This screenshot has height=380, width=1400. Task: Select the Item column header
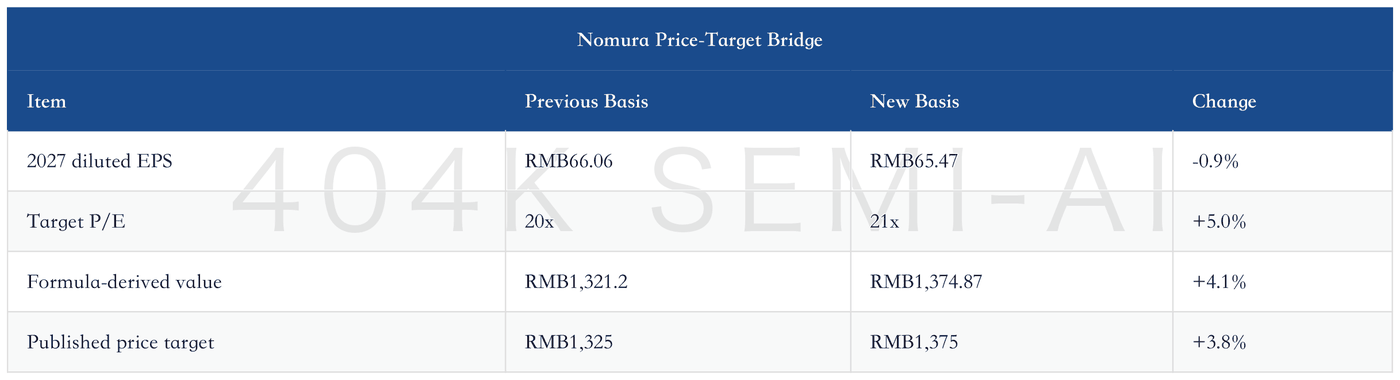[x=46, y=101]
